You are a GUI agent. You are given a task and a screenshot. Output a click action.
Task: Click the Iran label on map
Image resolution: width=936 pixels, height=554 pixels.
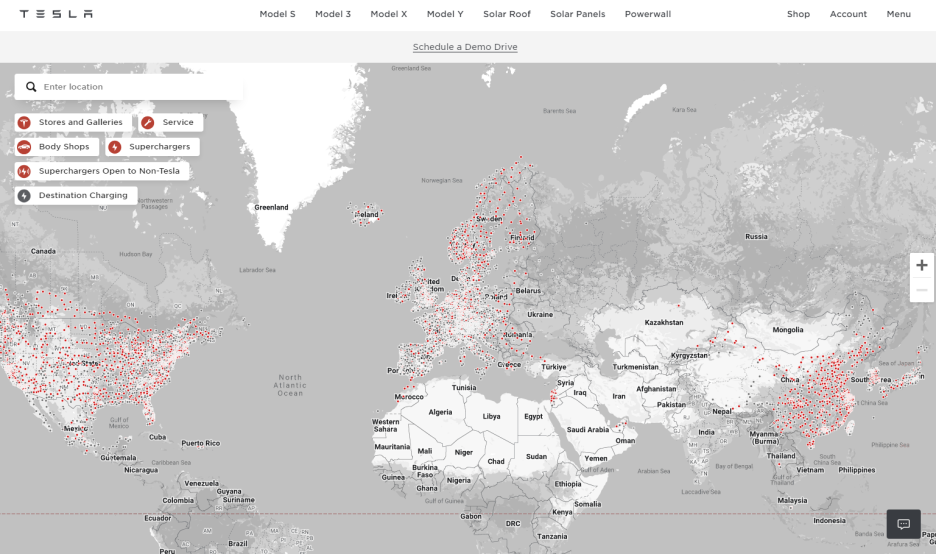click(x=618, y=396)
